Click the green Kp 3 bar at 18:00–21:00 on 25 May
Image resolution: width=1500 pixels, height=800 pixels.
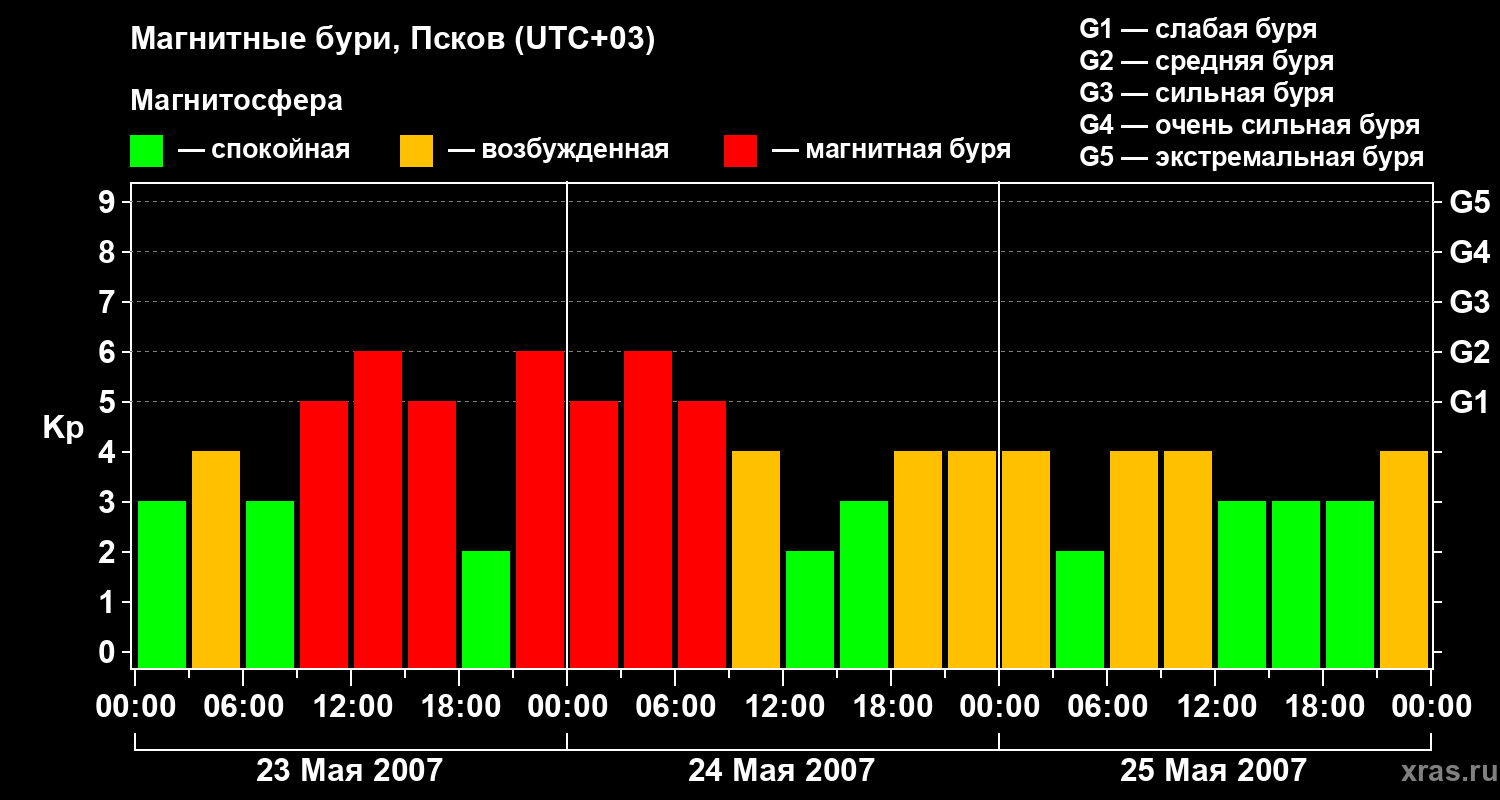click(1350, 584)
